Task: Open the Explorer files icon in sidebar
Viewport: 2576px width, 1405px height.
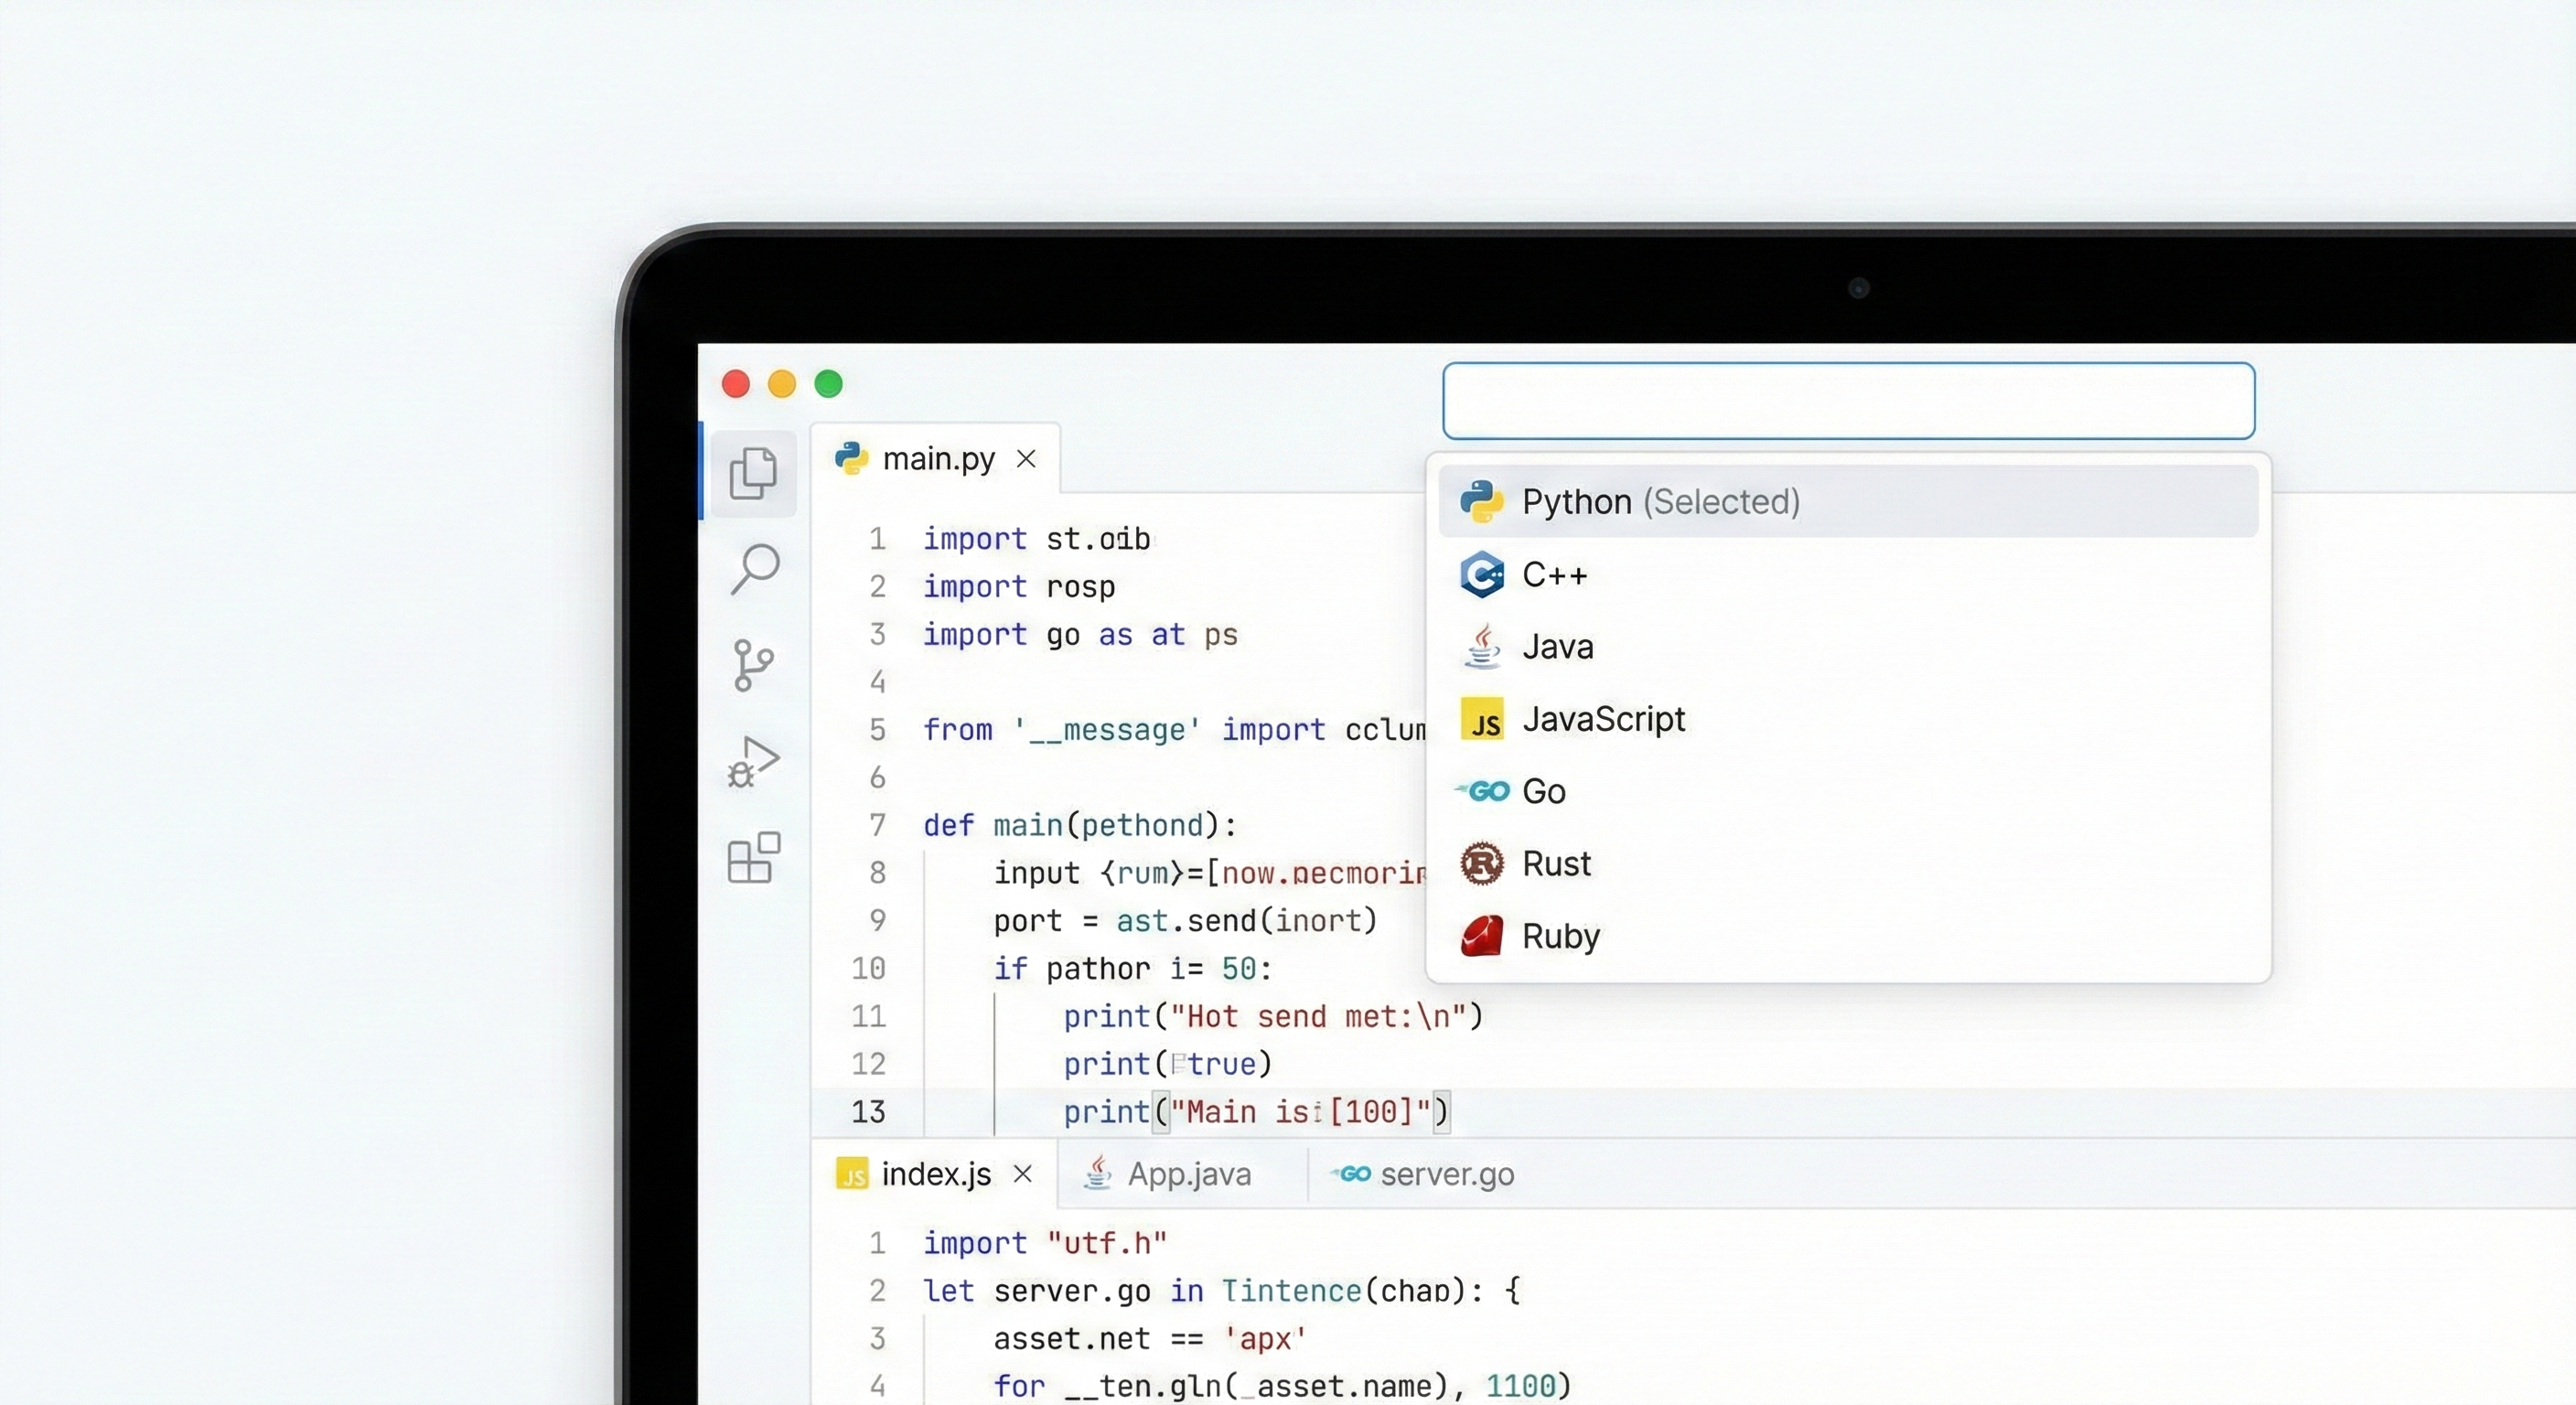Action: pyautogui.click(x=753, y=472)
